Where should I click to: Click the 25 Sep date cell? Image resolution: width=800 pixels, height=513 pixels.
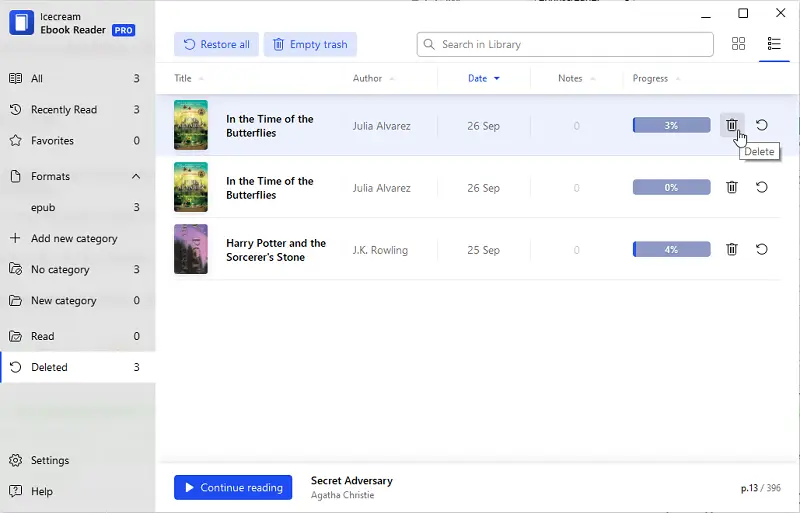(483, 250)
